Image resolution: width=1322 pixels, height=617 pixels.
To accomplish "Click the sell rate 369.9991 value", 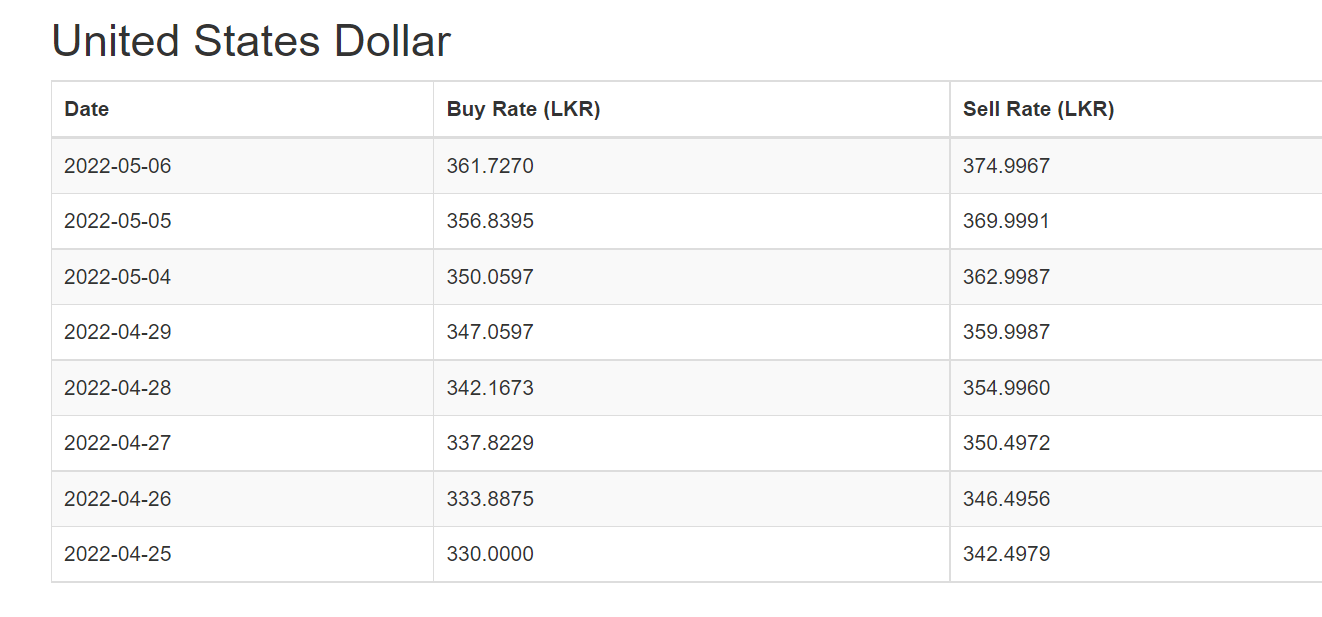I will 1006,221.
